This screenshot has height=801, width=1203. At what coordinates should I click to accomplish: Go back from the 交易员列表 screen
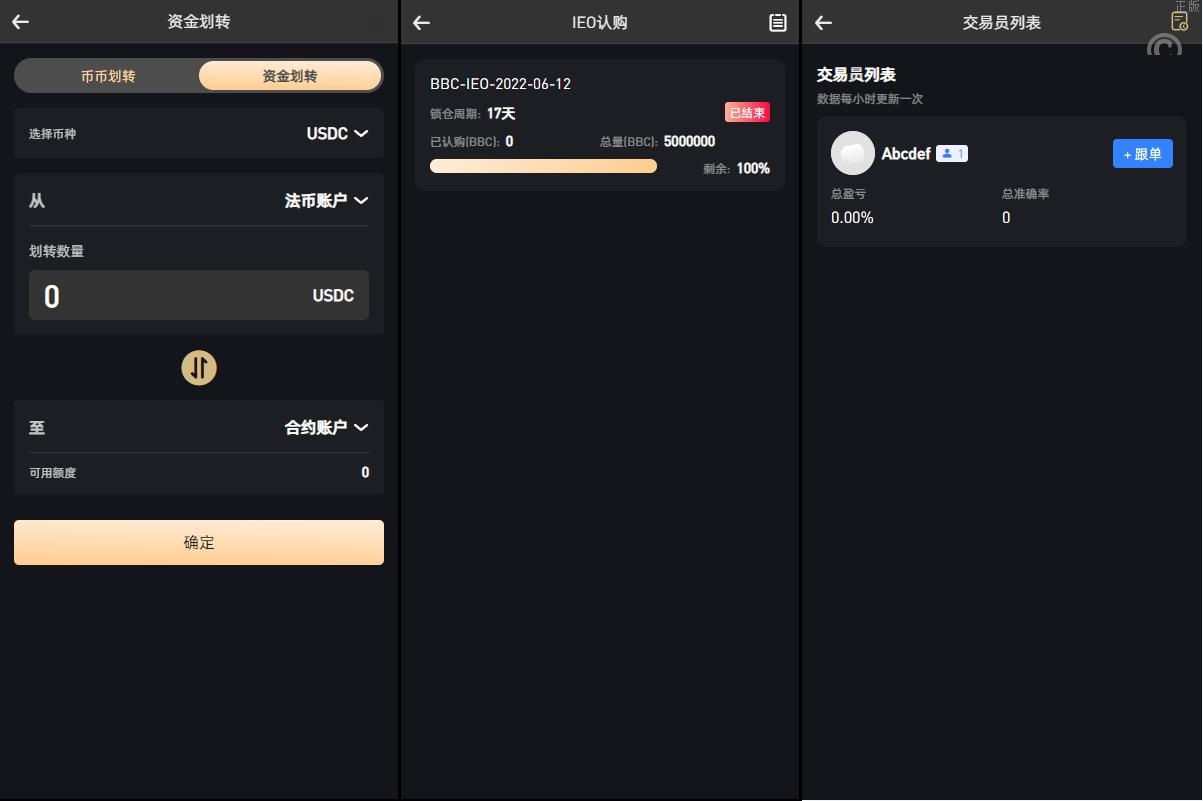point(824,23)
